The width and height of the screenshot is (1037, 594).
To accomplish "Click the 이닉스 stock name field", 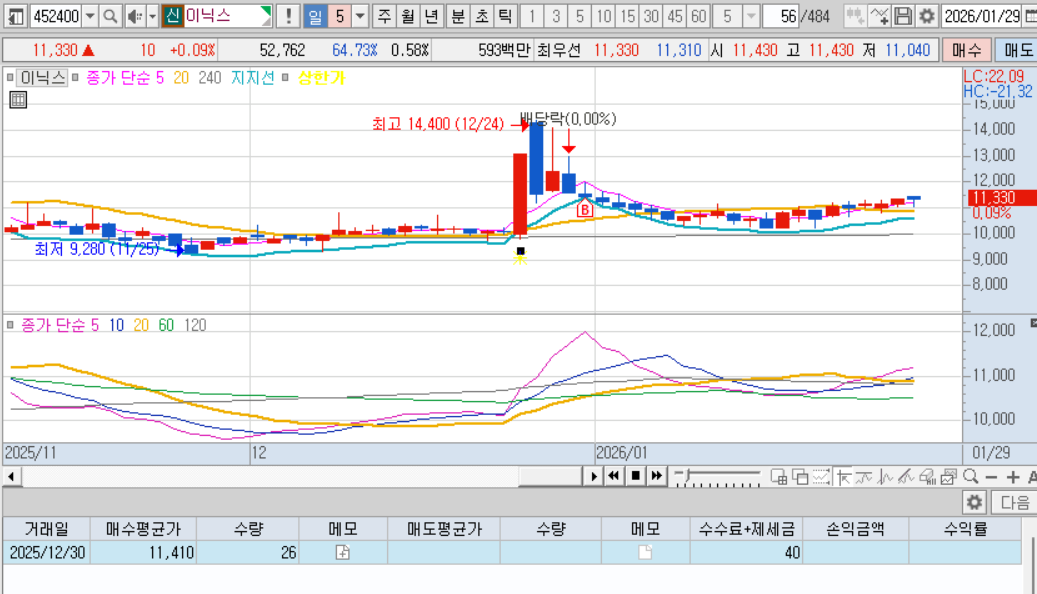I will (x=226, y=16).
